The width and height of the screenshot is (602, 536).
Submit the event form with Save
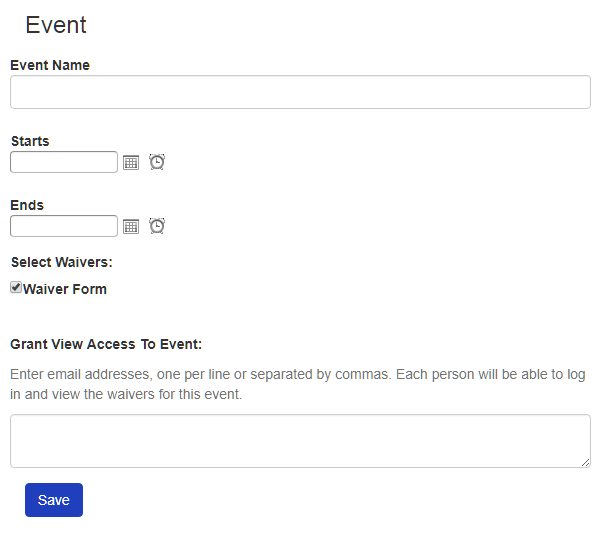click(54, 500)
